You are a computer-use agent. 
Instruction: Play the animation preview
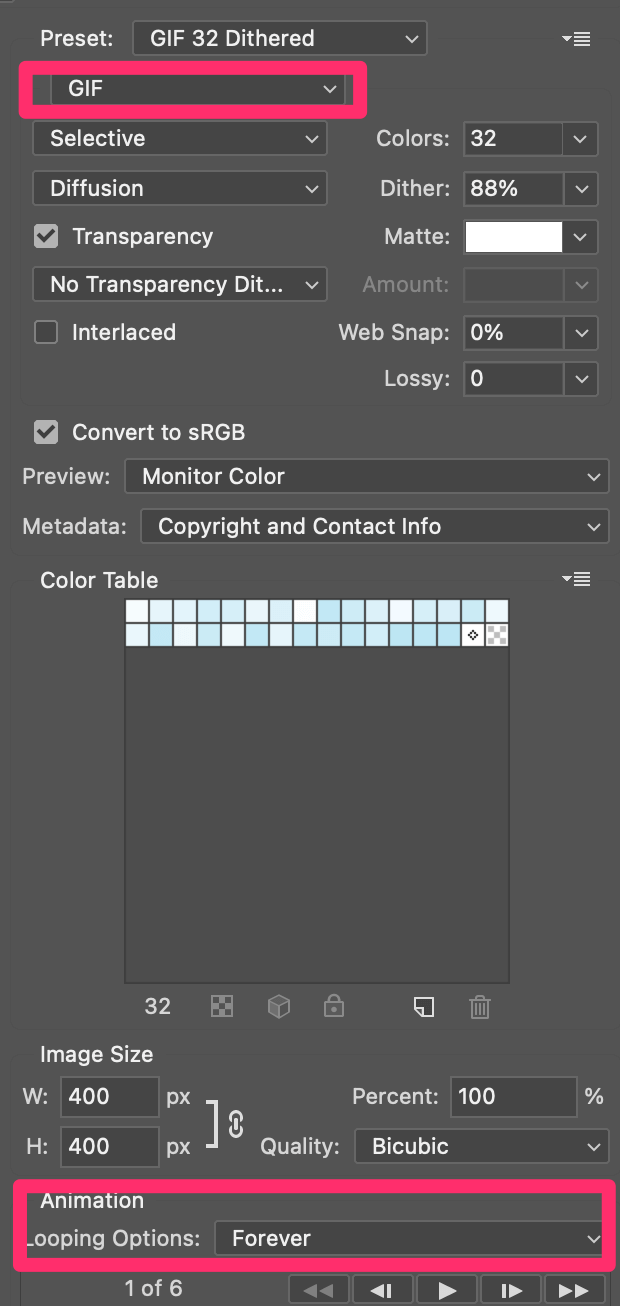[447, 1289]
